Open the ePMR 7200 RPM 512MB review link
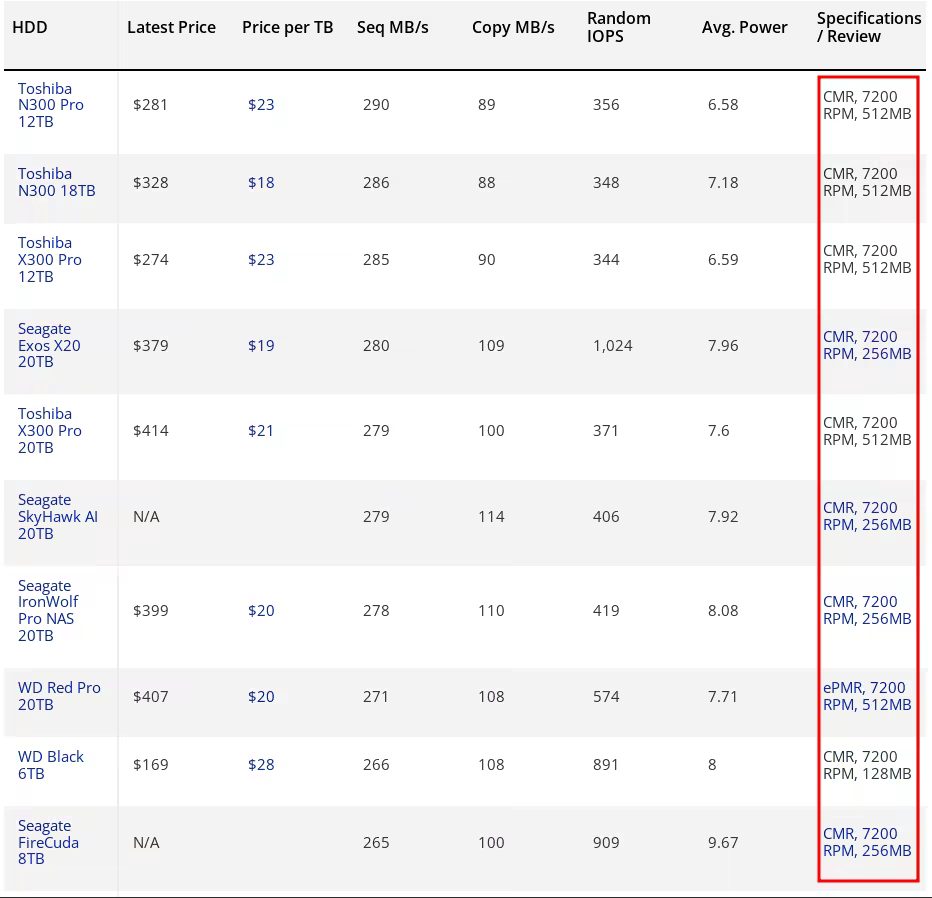The width and height of the screenshot is (932, 898). (866, 696)
